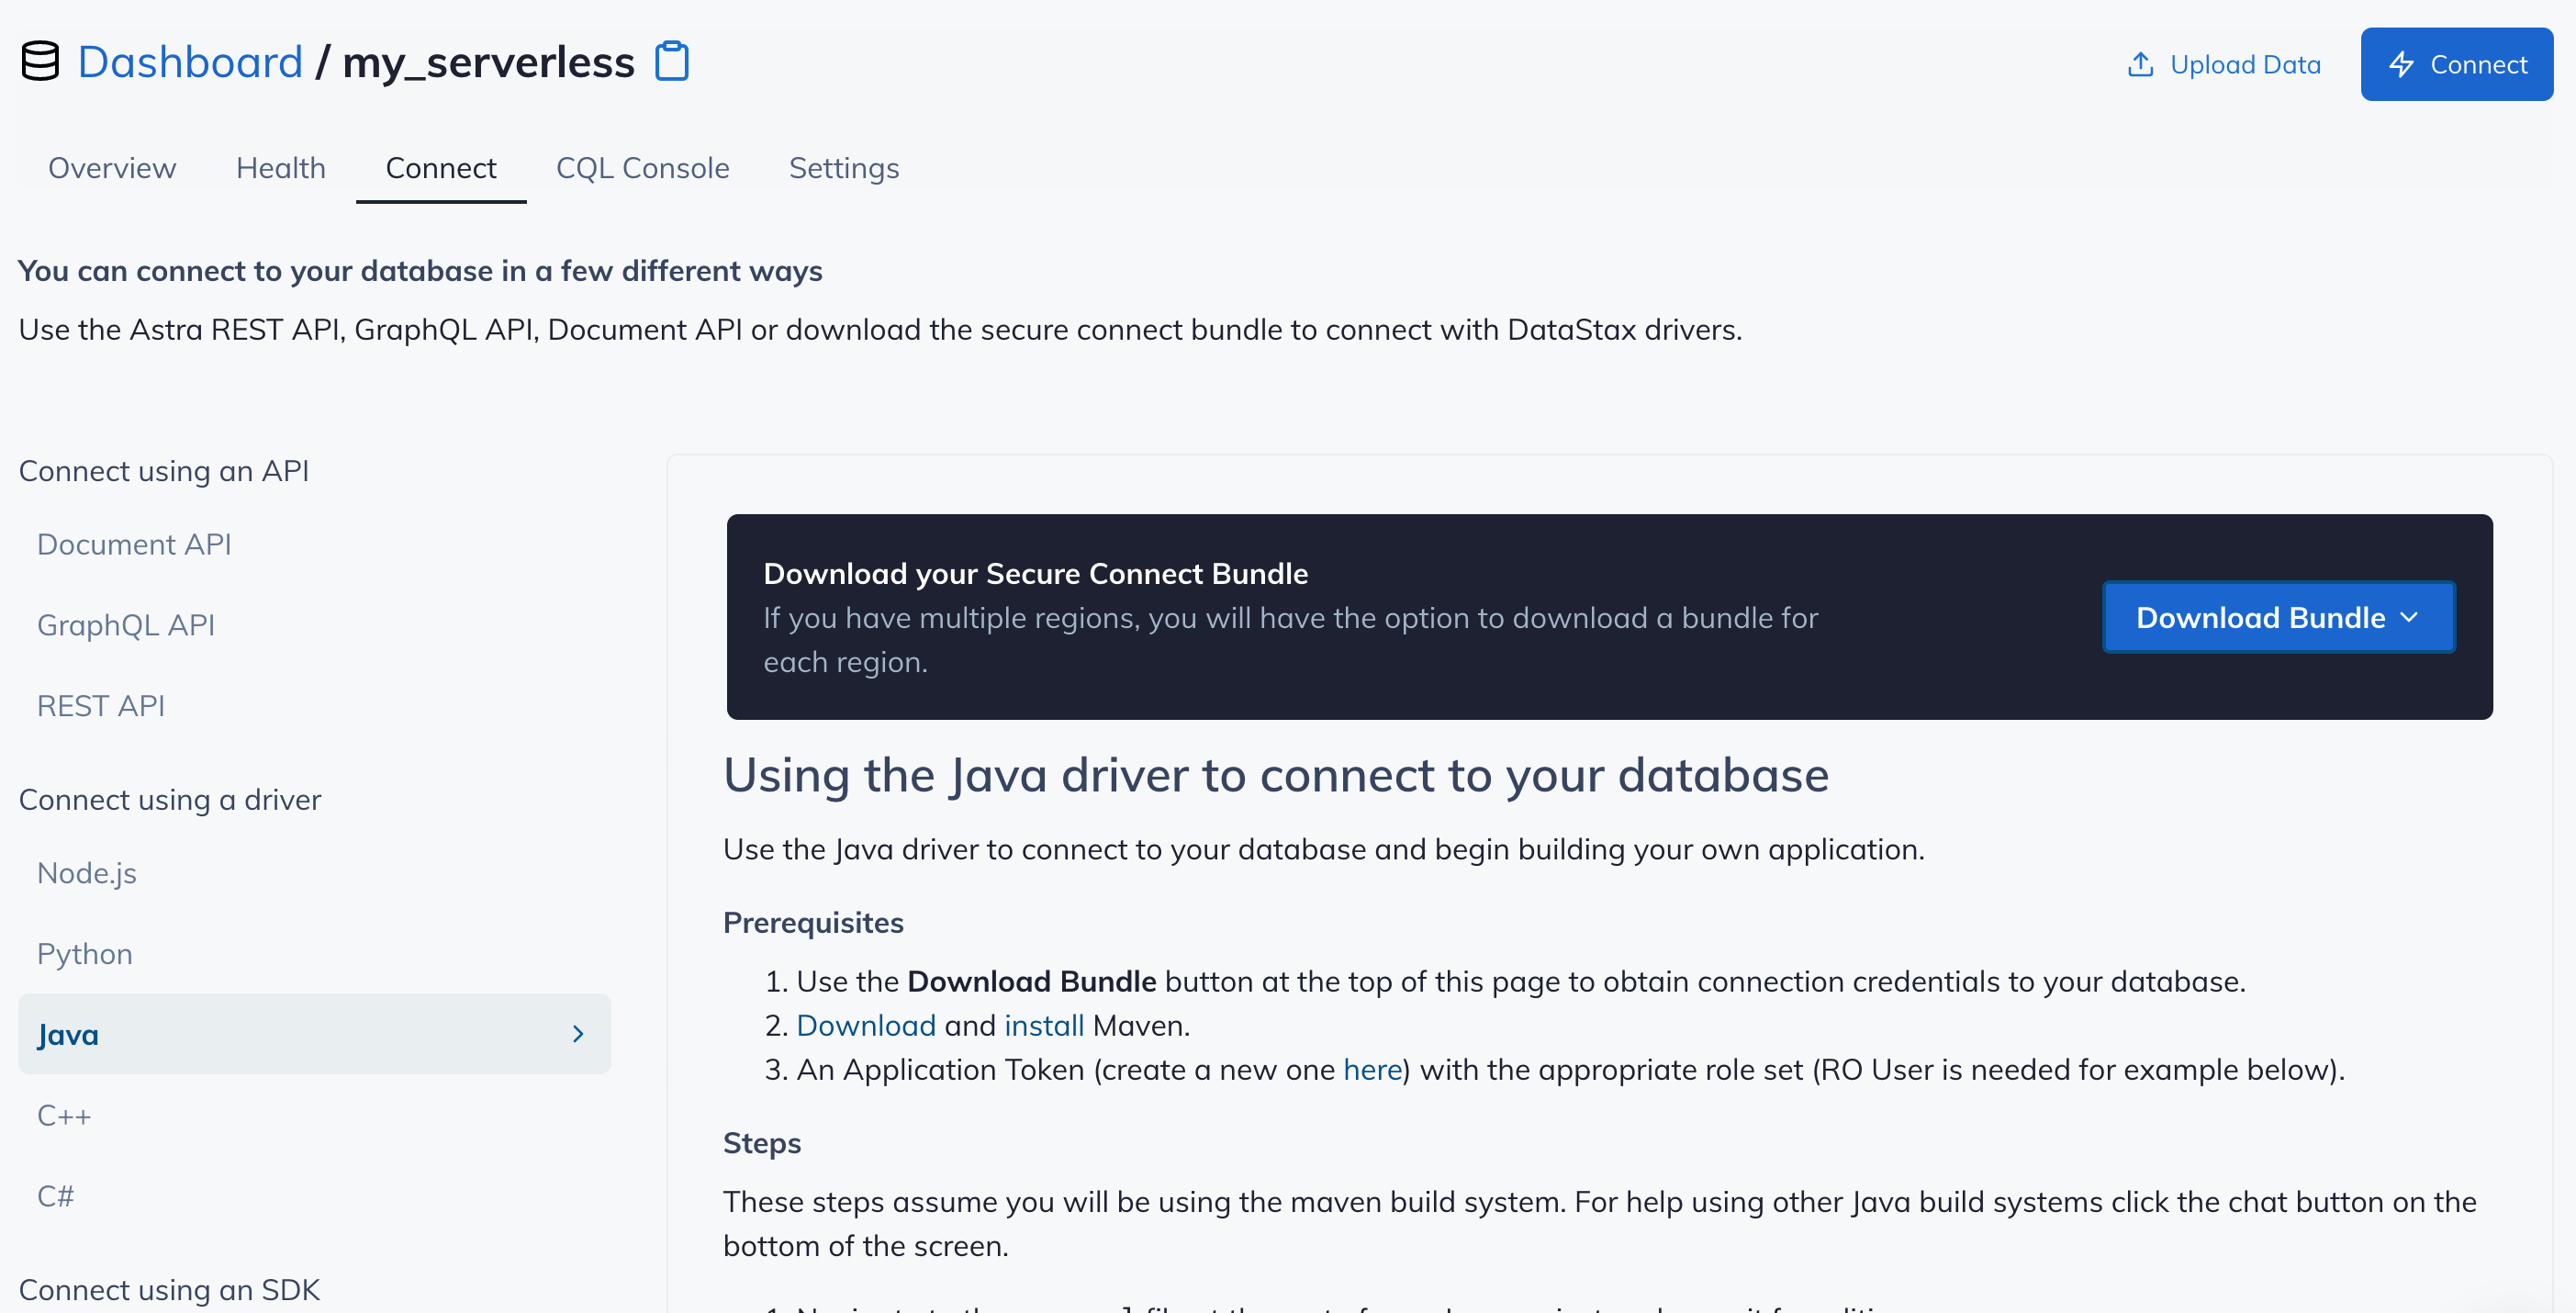
Task: Copy database name with clipboard icon
Action: click(671, 62)
